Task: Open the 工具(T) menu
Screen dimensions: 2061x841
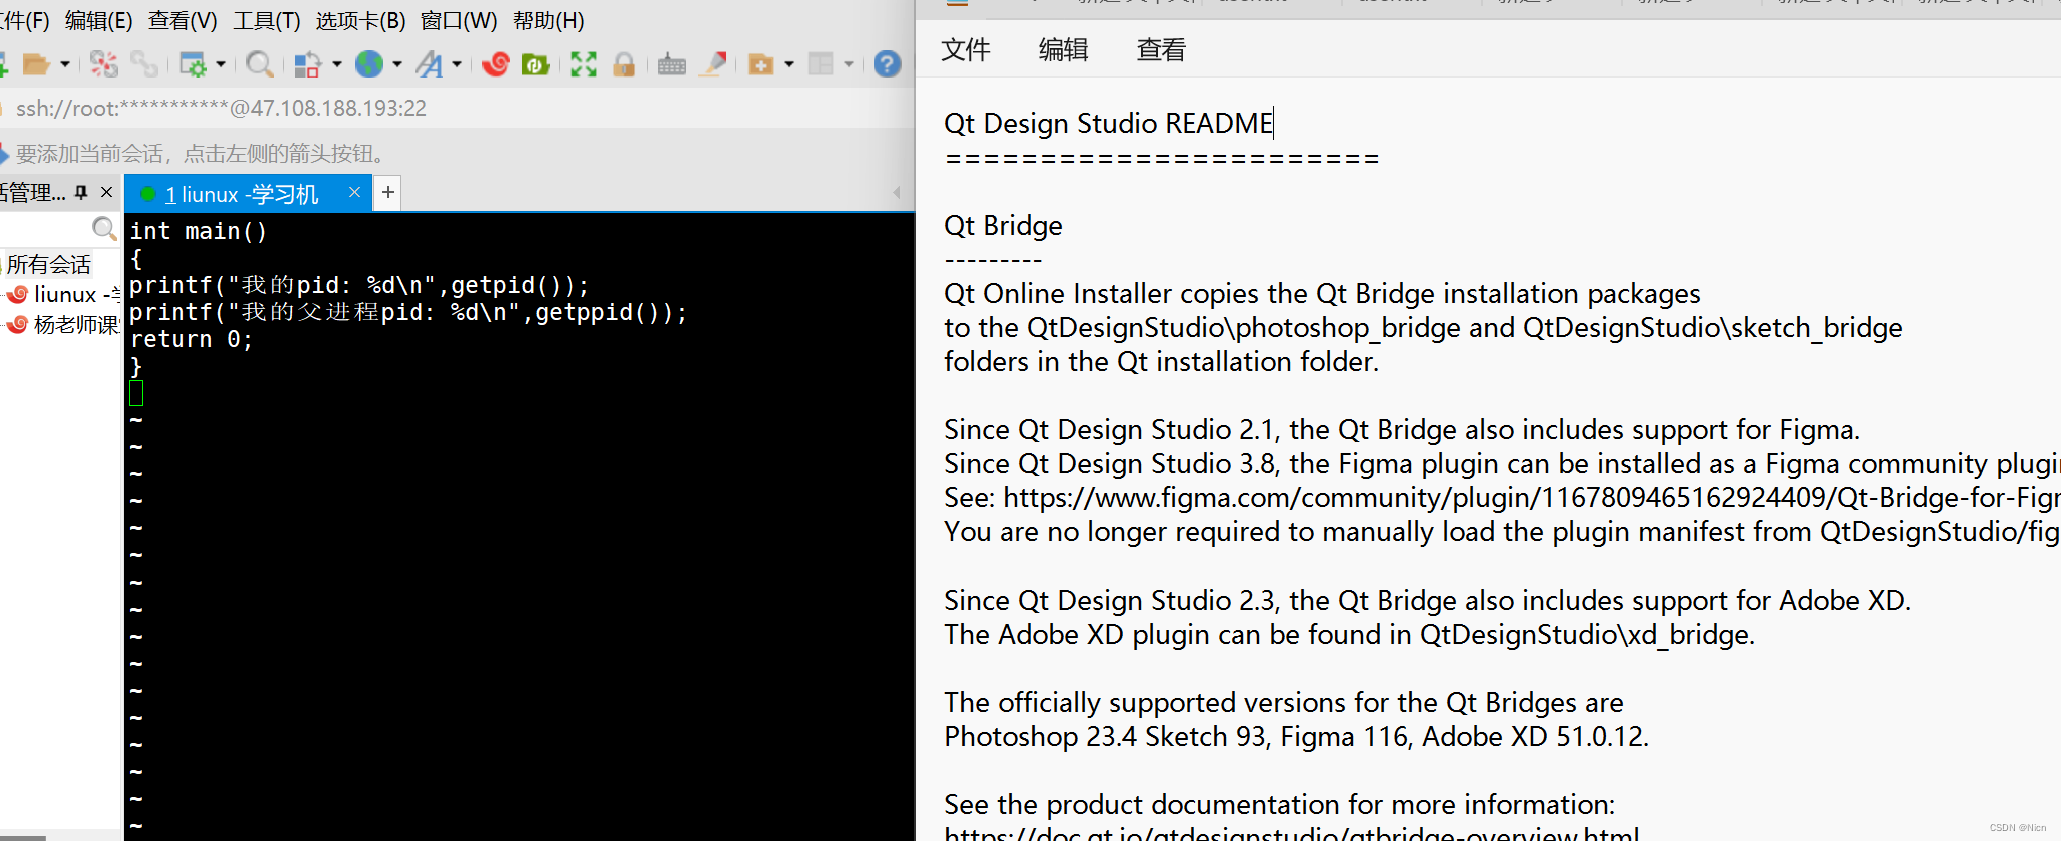Action: 266,20
